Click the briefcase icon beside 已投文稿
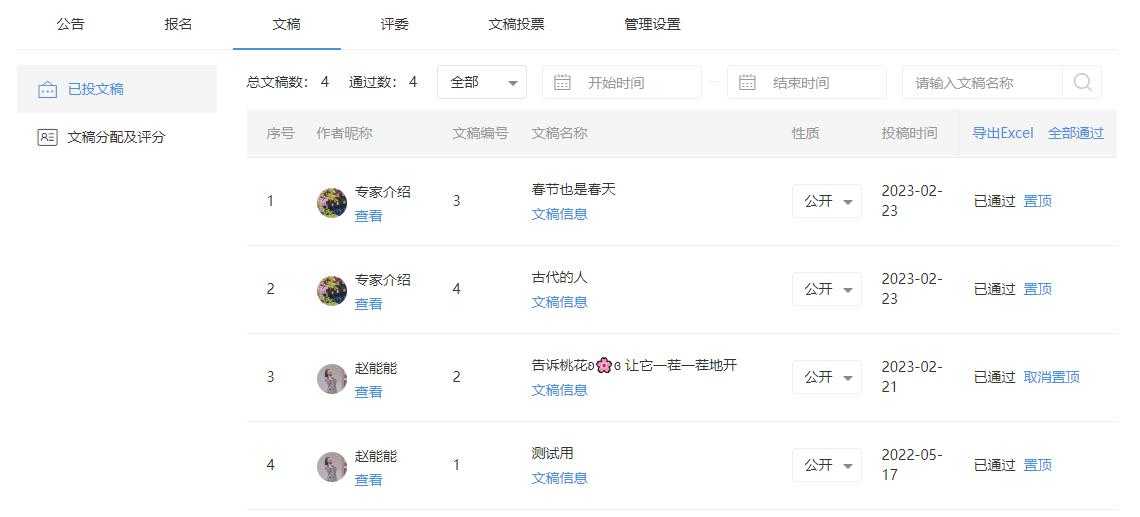The width and height of the screenshot is (1140, 517). [47, 89]
